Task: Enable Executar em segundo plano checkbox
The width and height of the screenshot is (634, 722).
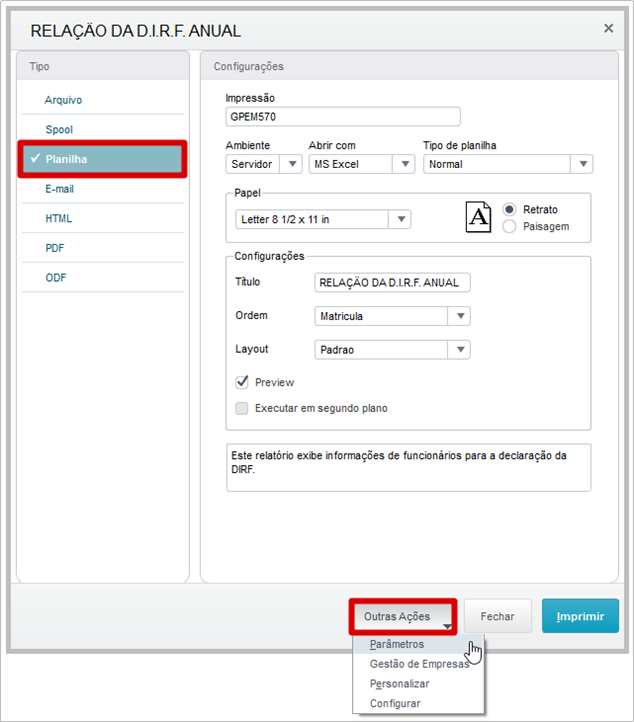Action: [x=242, y=408]
